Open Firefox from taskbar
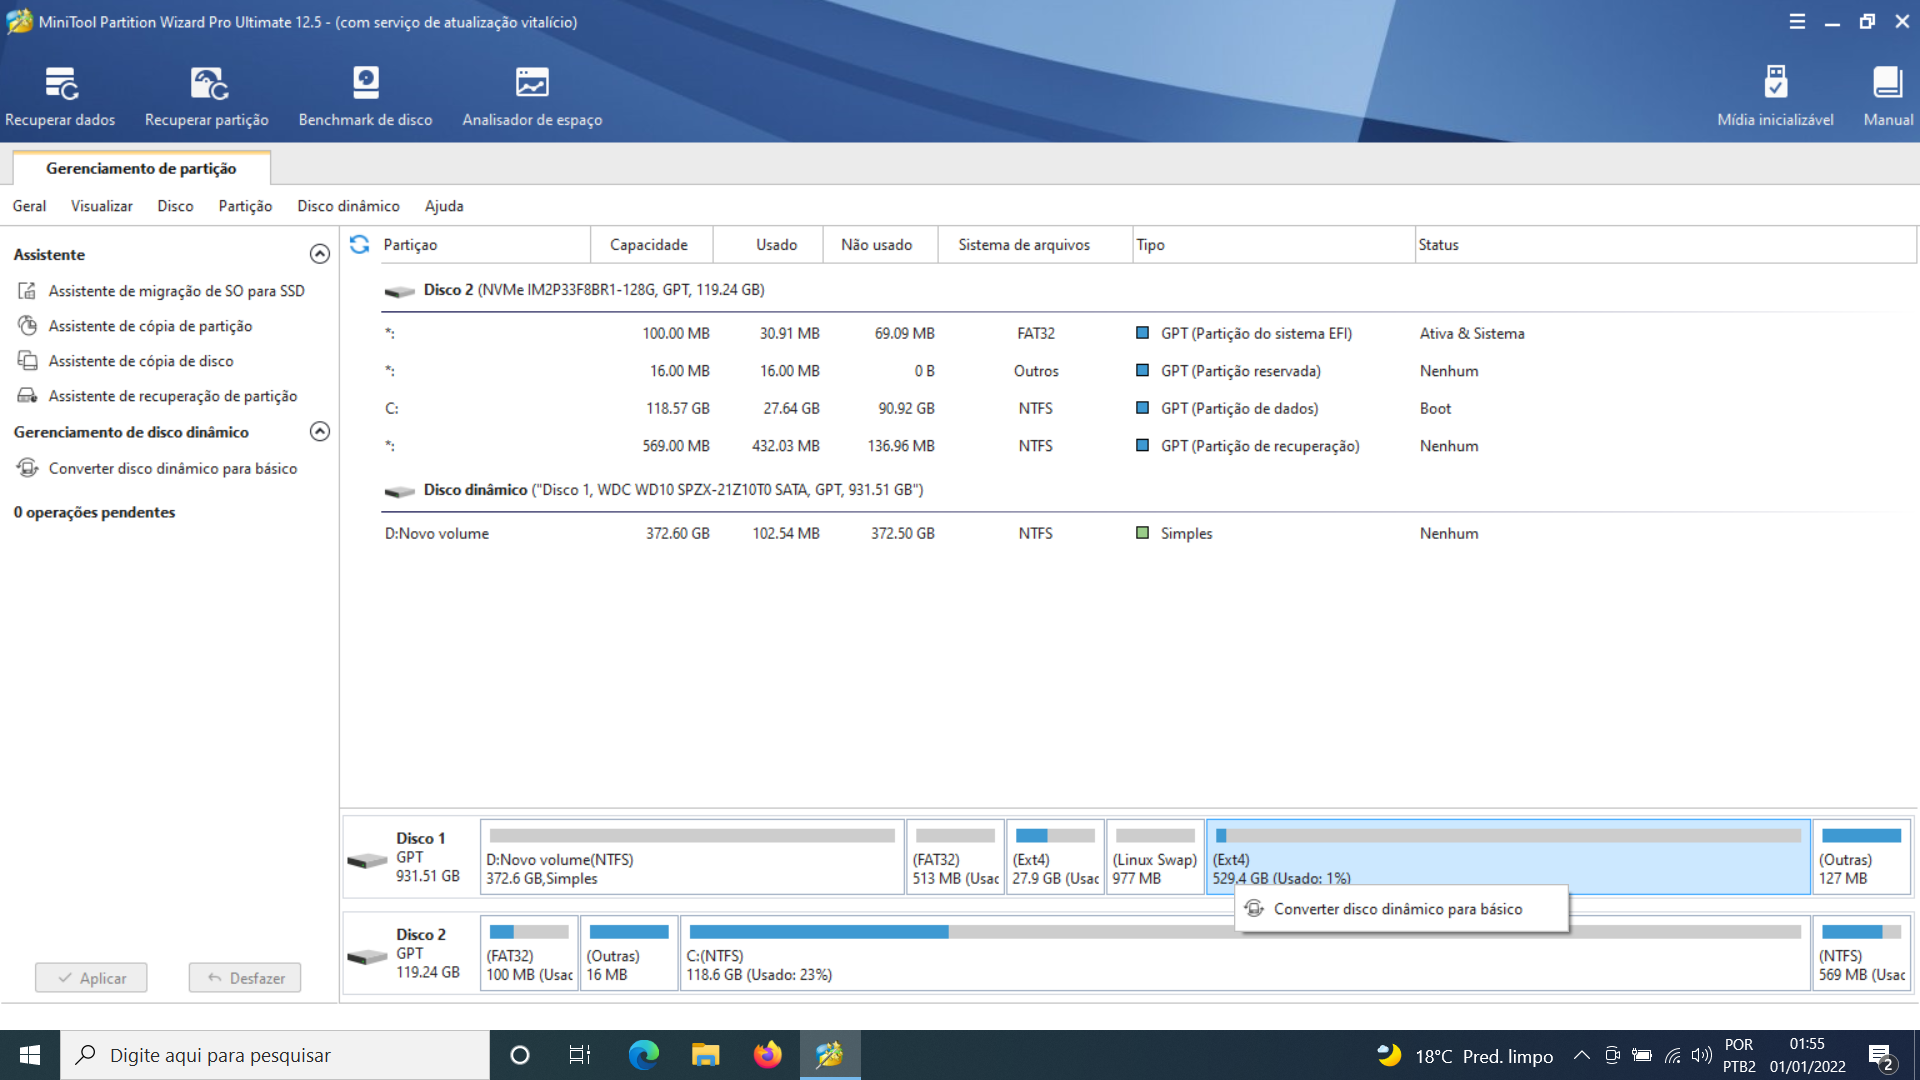This screenshot has width=1920, height=1080. tap(767, 1055)
